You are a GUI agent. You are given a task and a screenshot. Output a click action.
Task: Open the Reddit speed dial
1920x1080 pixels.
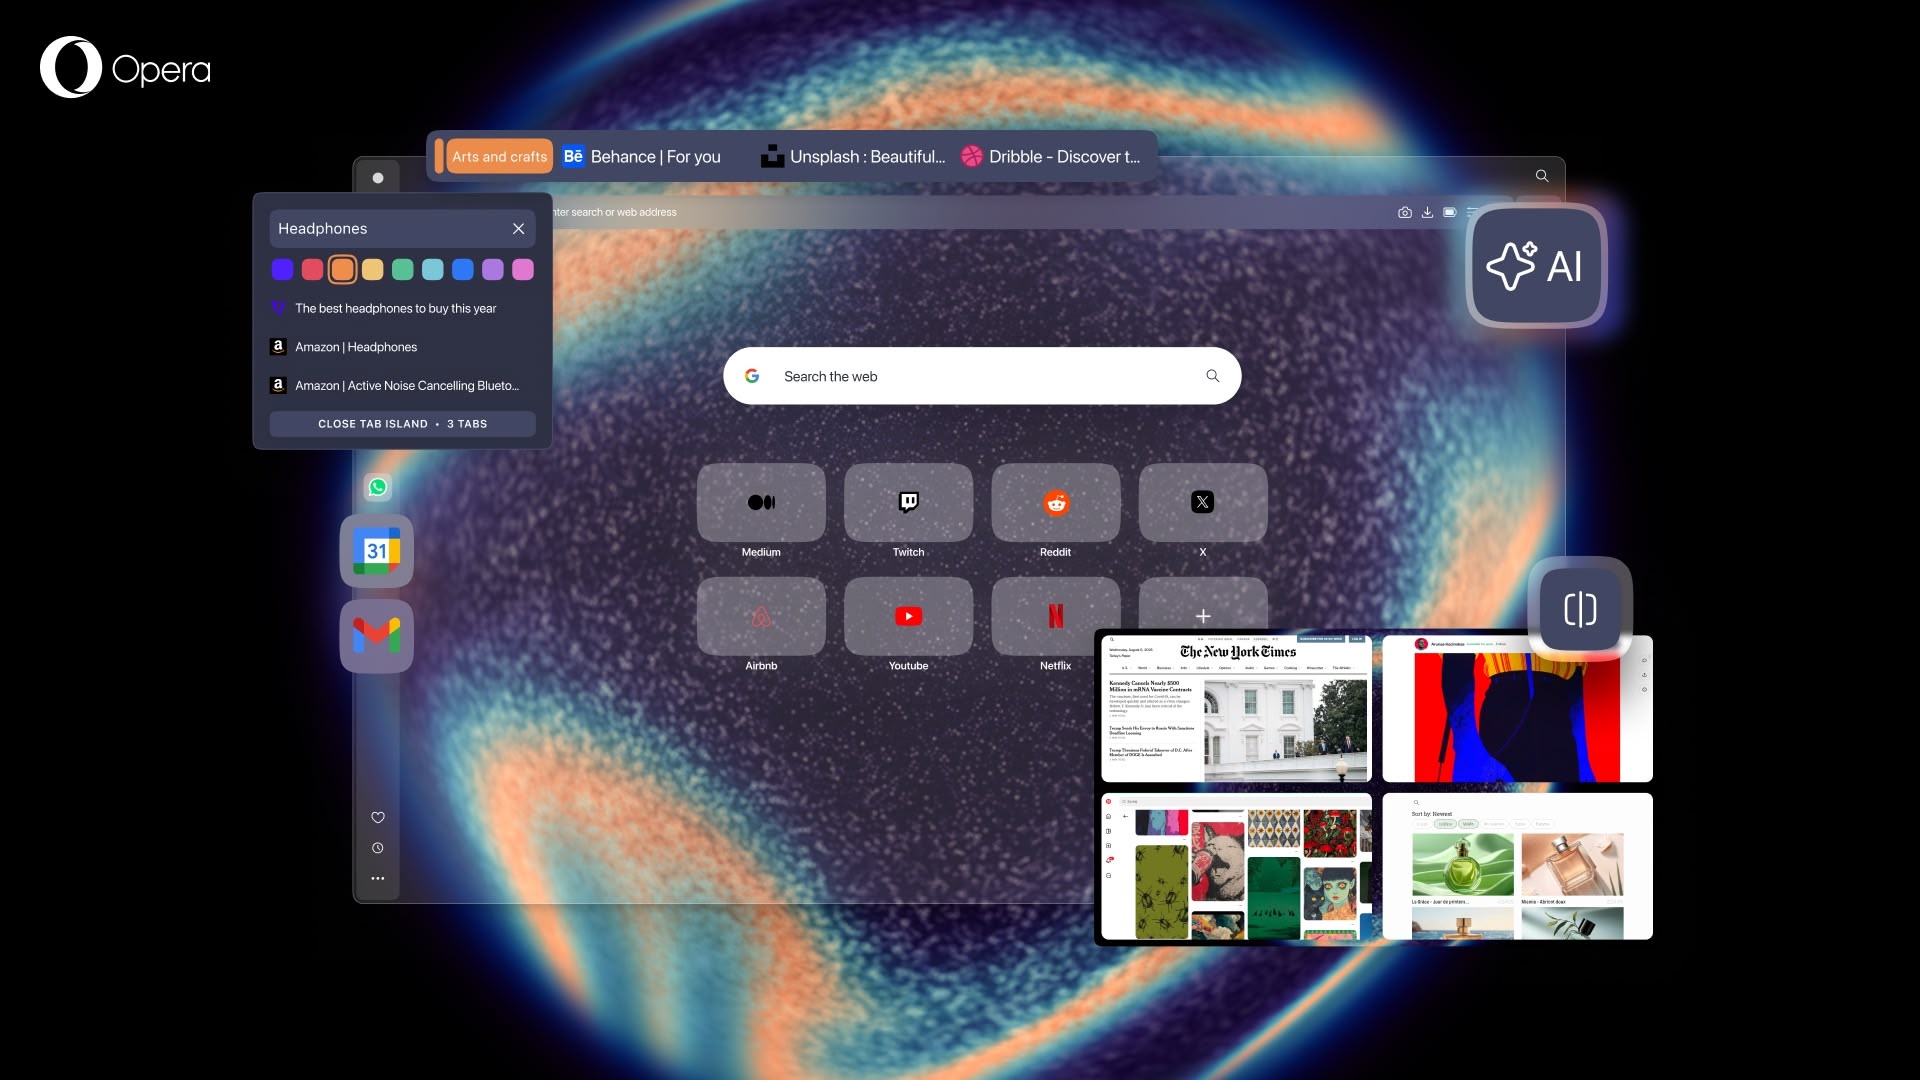tap(1055, 503)
